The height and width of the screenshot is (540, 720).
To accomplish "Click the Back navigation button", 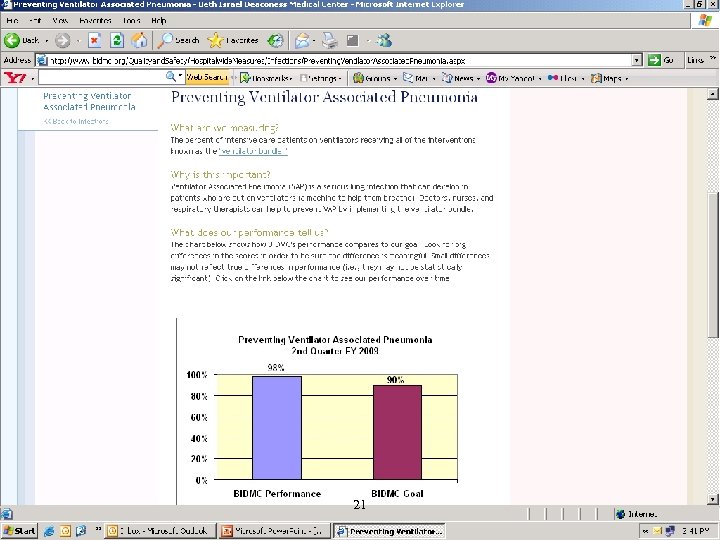I will (x=22, y=41).
